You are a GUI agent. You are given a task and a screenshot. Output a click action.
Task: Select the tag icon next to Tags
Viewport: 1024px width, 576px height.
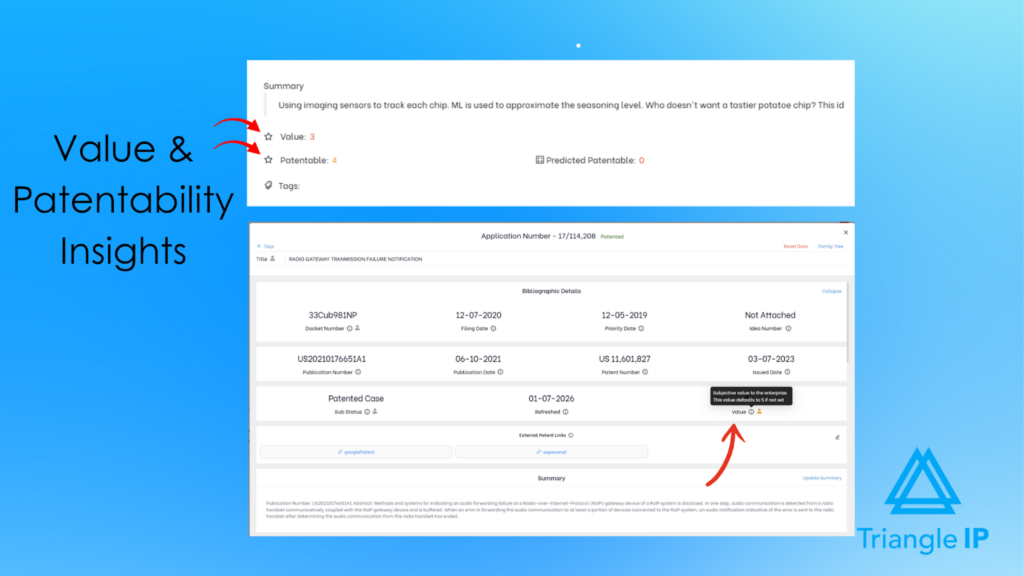[x=268, y=184]
